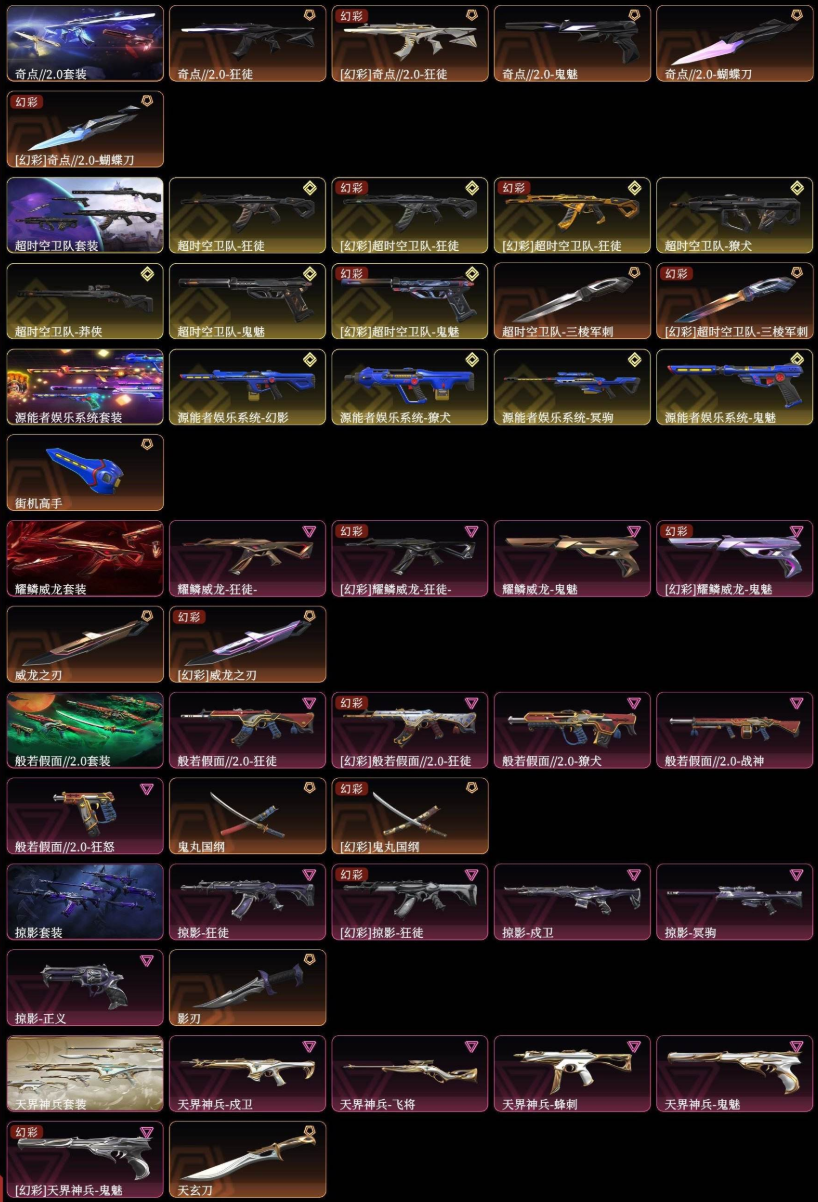Select the 天玄刀 blade skin
The height and width of the screenshot is (1202, 818).
247,1160
